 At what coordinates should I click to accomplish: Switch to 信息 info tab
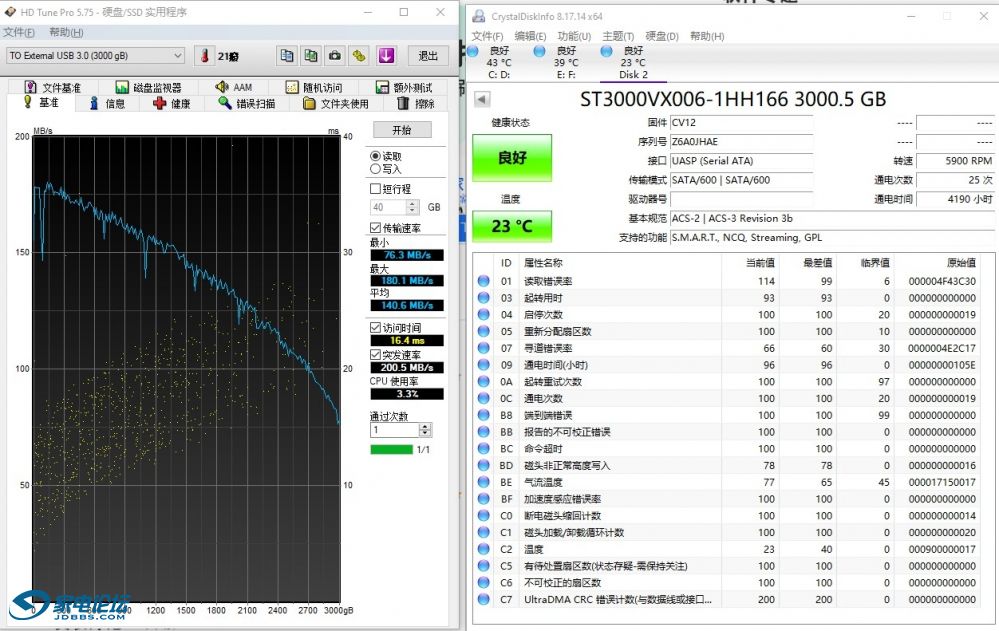[107, 103]
